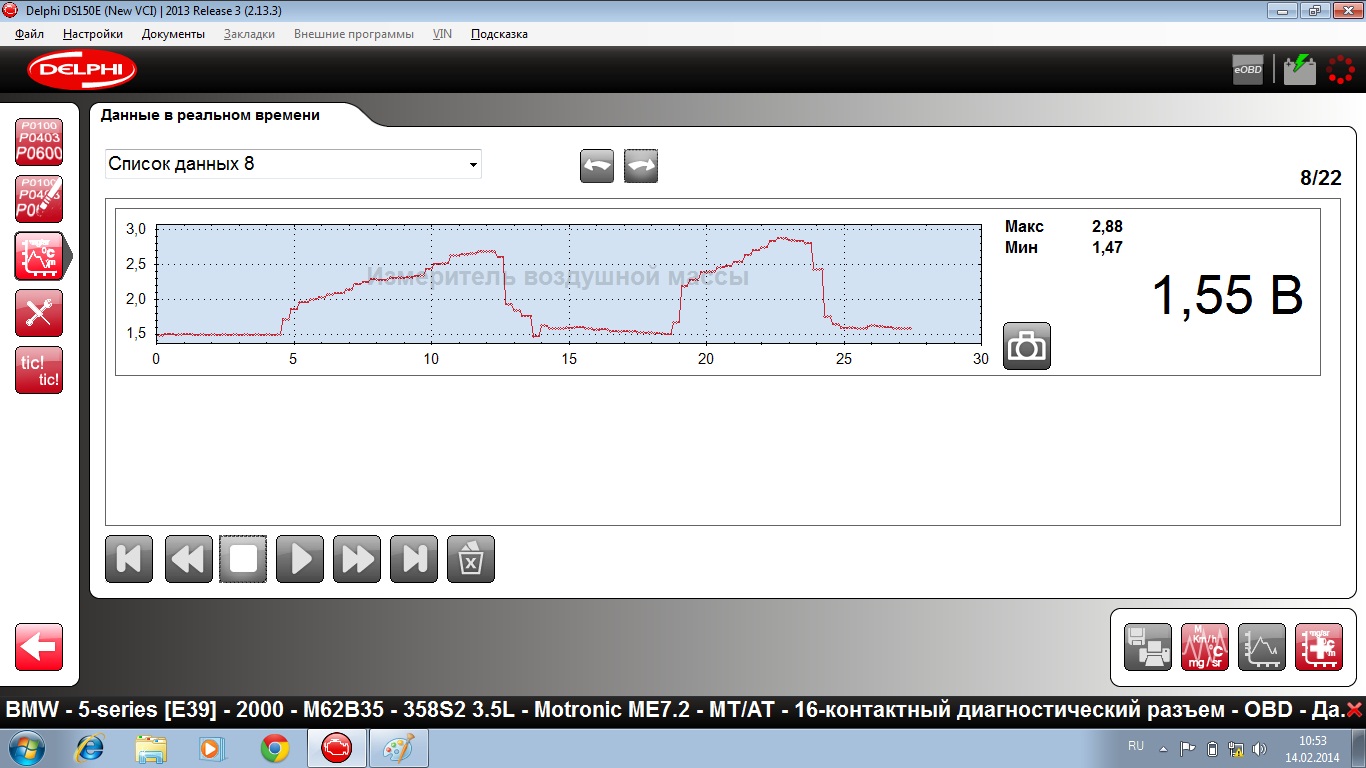Image resolution: width=1366 pixels, height=768 pixels.
Task: Open Google Chrome from taskbar
Action: [x=275, y=748]
